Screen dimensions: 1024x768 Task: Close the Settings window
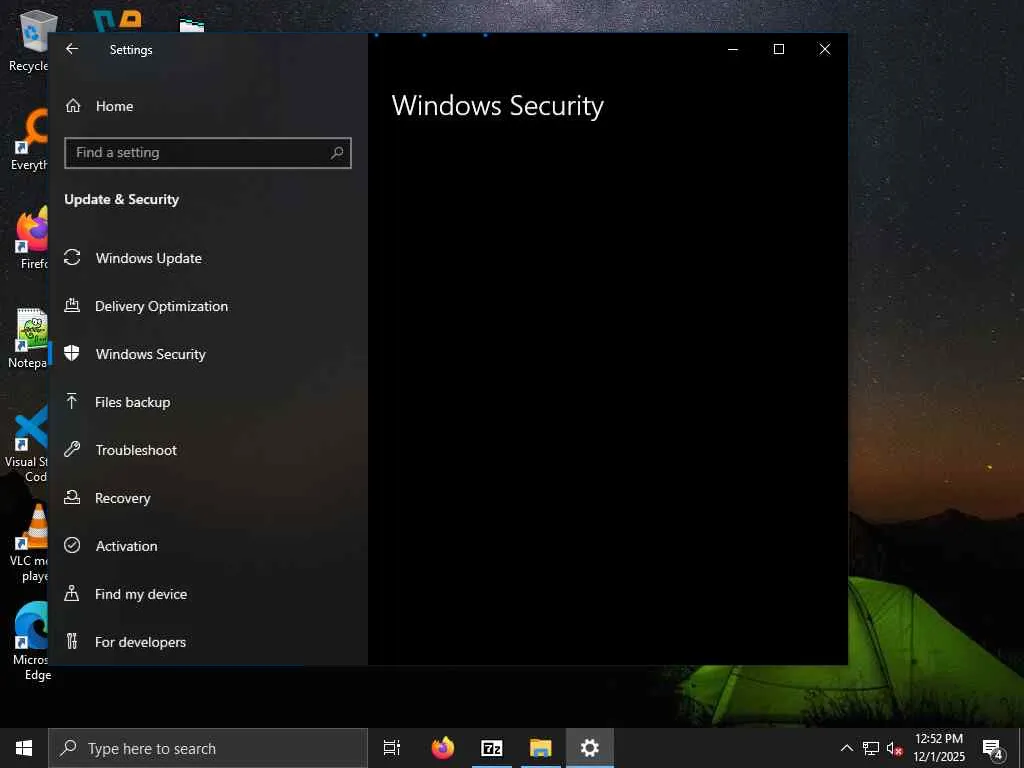click(x=825, y=49)
